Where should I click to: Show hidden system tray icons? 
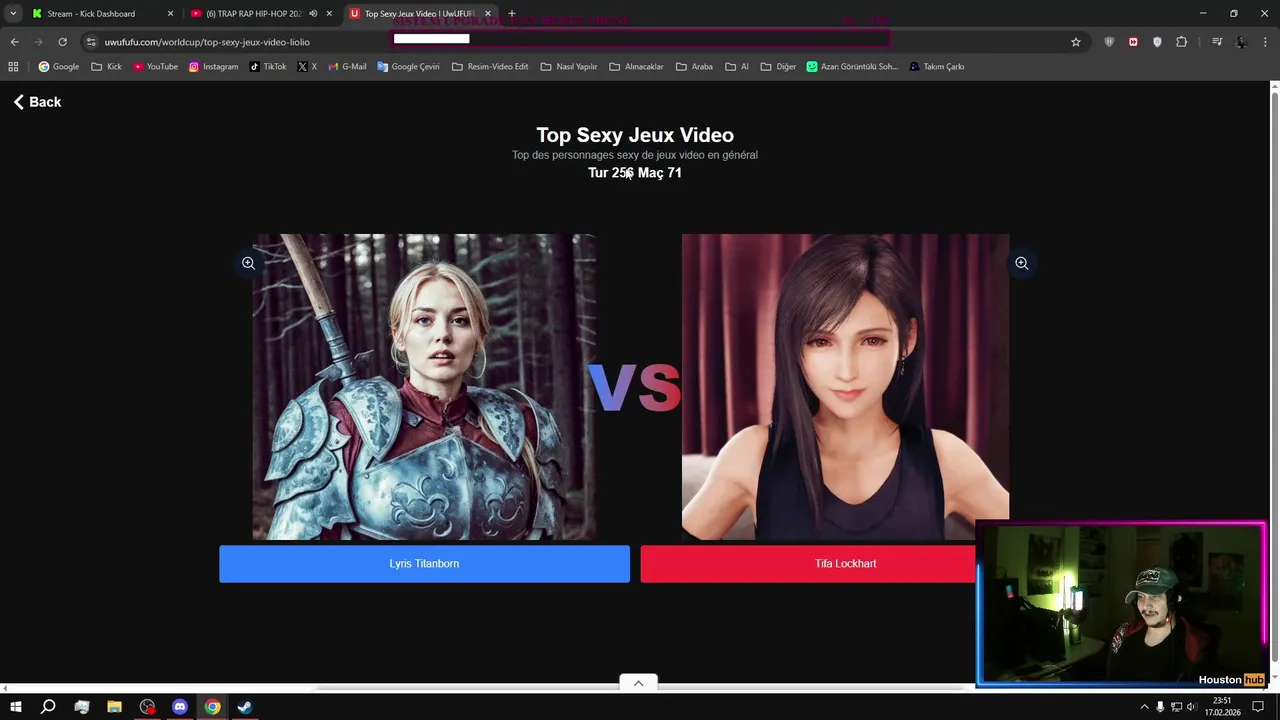coord(1144,707)
